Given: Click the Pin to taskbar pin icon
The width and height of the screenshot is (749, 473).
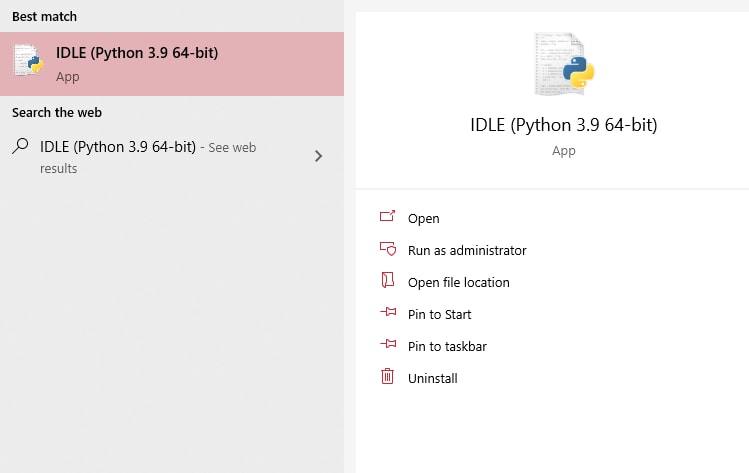Looking at the screenshot, I should (x=388, y=344).
